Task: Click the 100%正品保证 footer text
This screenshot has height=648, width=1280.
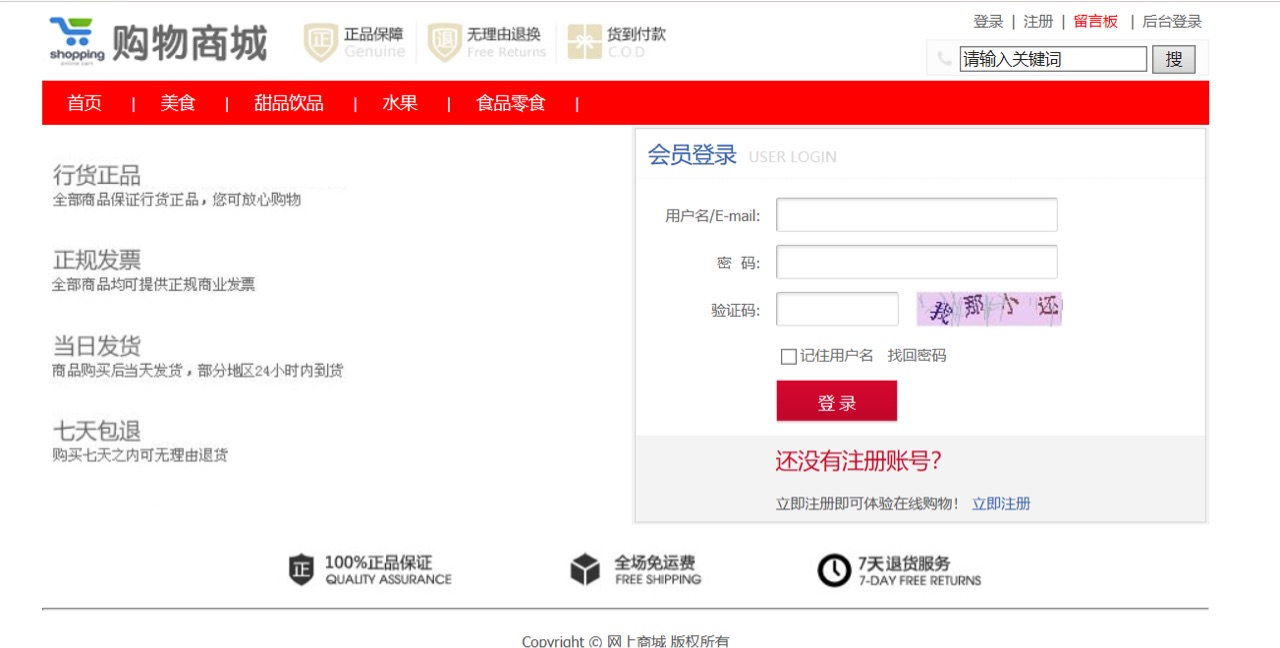Action: click(x=378, y=563)
